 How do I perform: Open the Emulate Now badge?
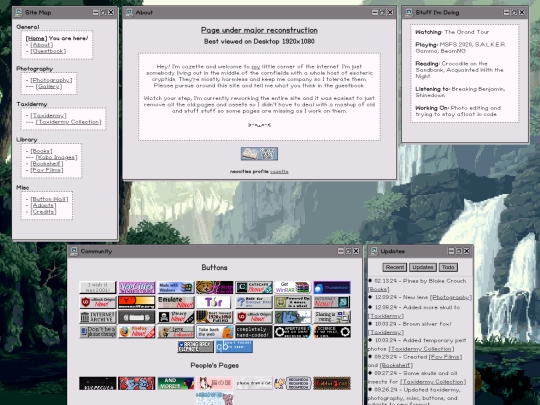click(x=176, y=302)
